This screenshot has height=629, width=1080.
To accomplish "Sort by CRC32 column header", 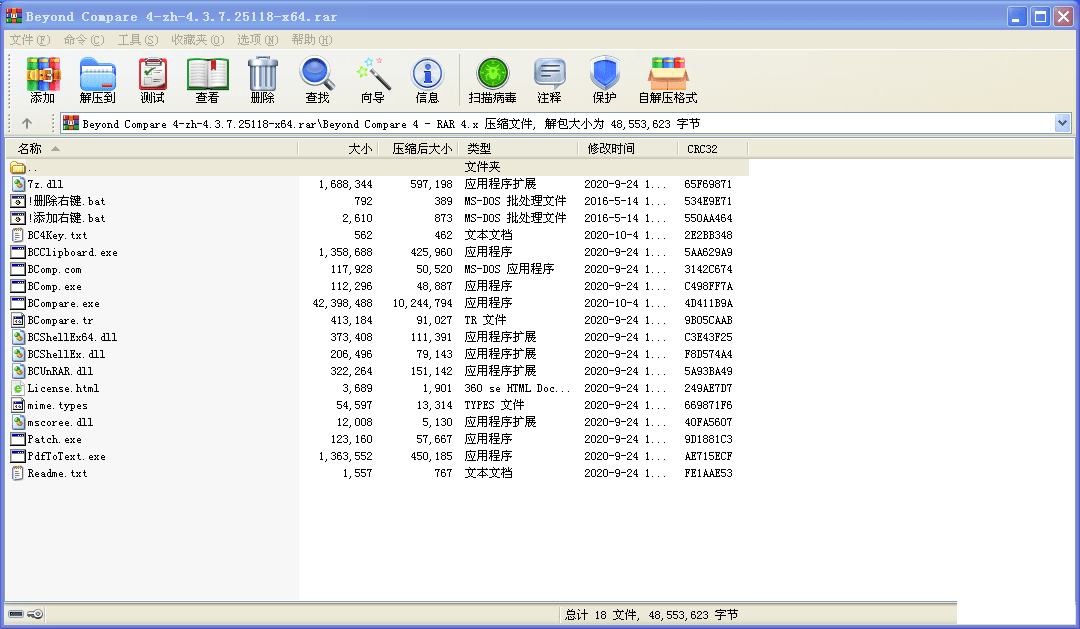I will pos(713,148).
